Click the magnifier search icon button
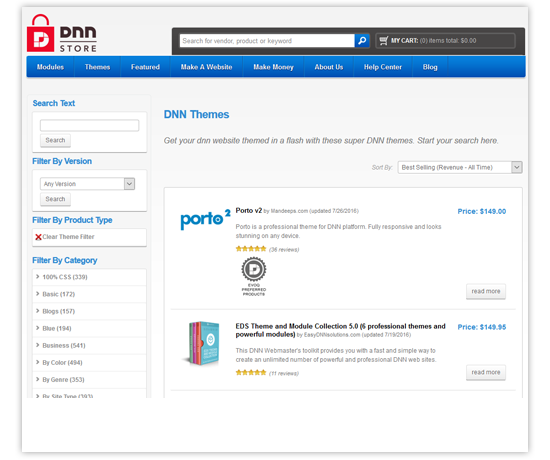 (x=362, y=41)
